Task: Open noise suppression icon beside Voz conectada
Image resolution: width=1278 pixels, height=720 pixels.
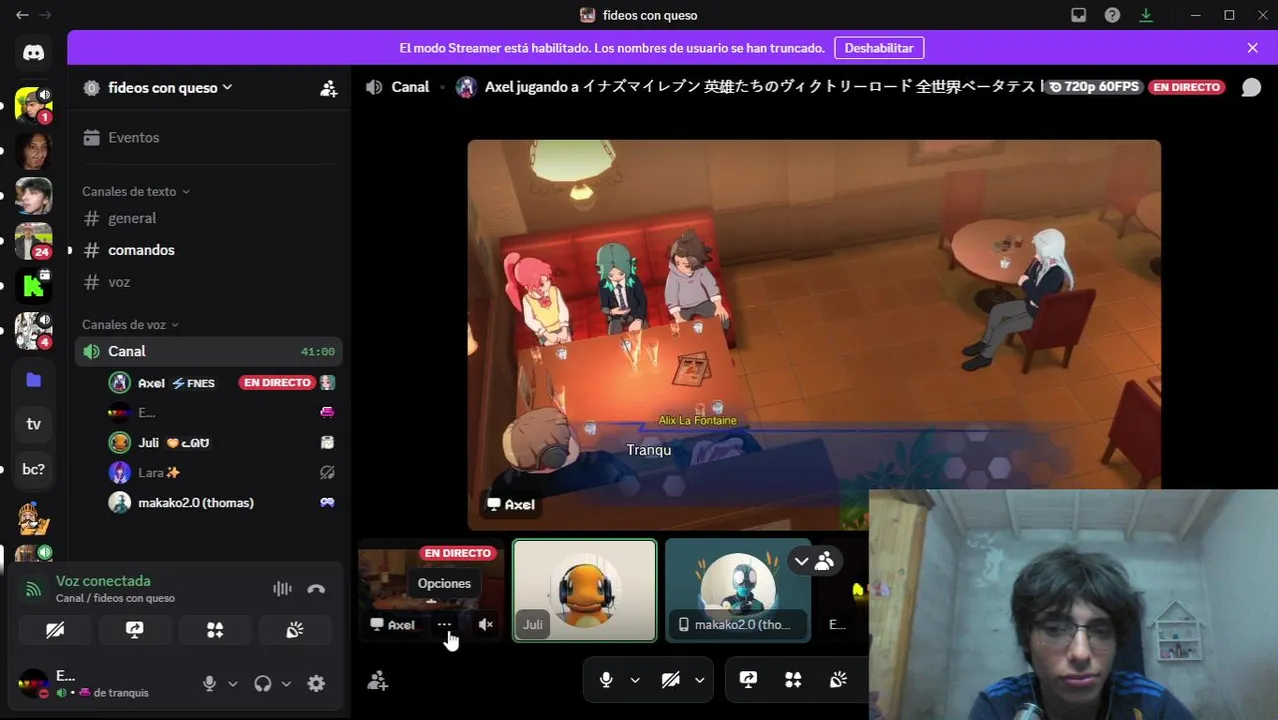Action: tap(282, 589)
